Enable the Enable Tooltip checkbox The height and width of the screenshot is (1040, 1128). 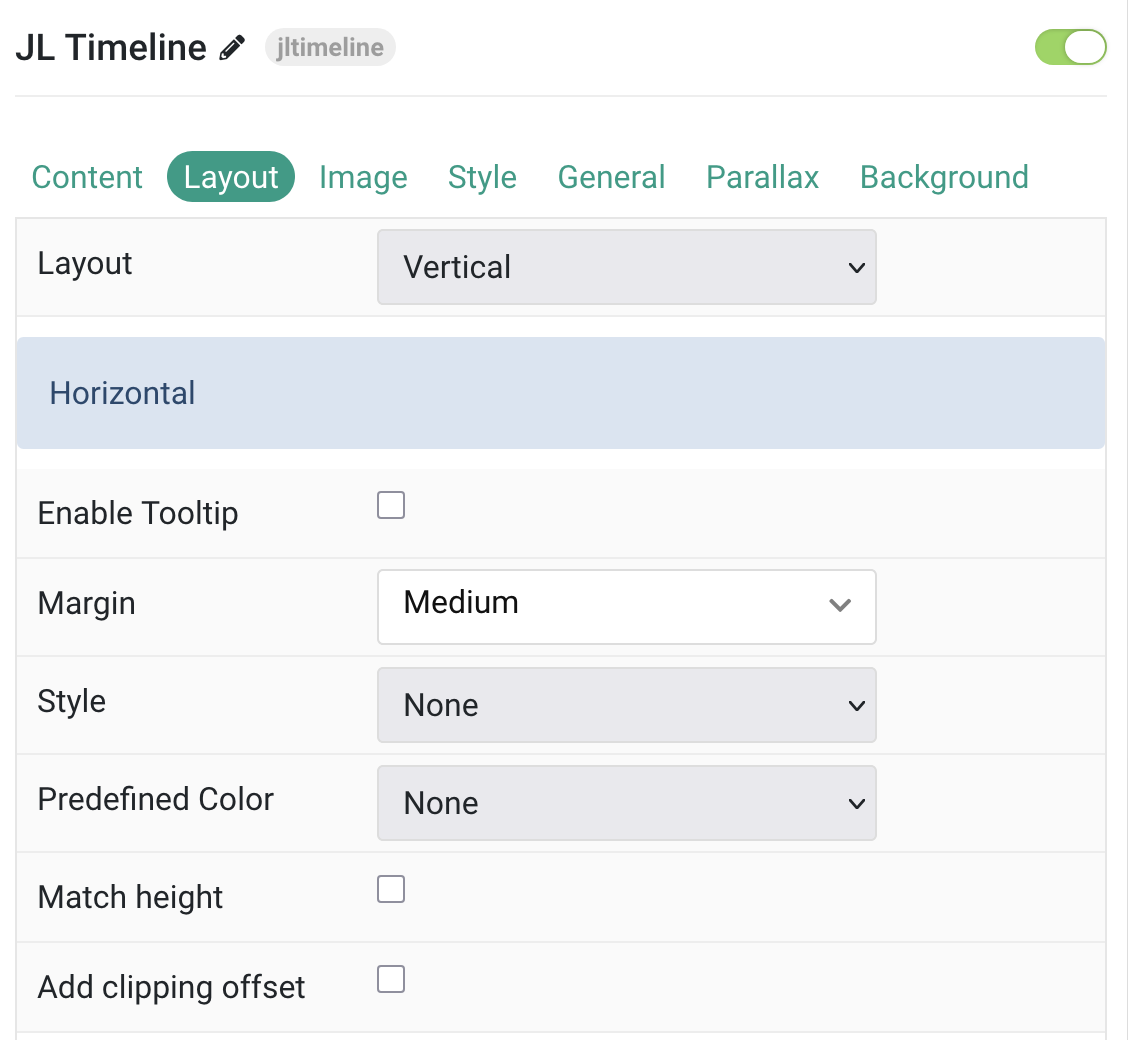tap(391, 506)
